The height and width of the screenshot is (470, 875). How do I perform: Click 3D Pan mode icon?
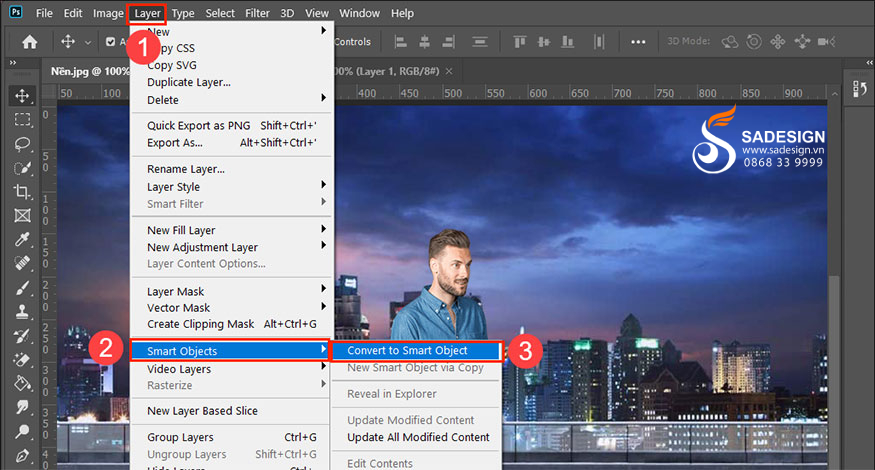coord(778,42)
